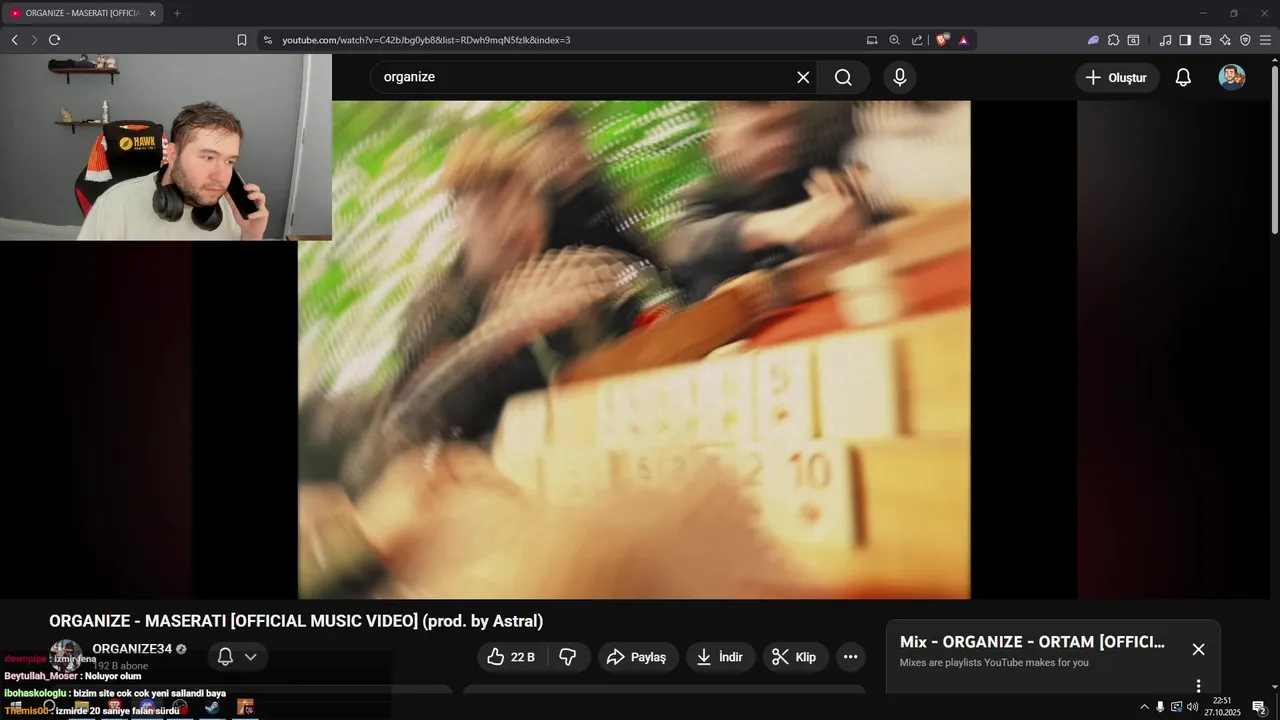Open the Oluştur create menu
This screenshot has width=1280, height=720.
tap(1117, 77)
